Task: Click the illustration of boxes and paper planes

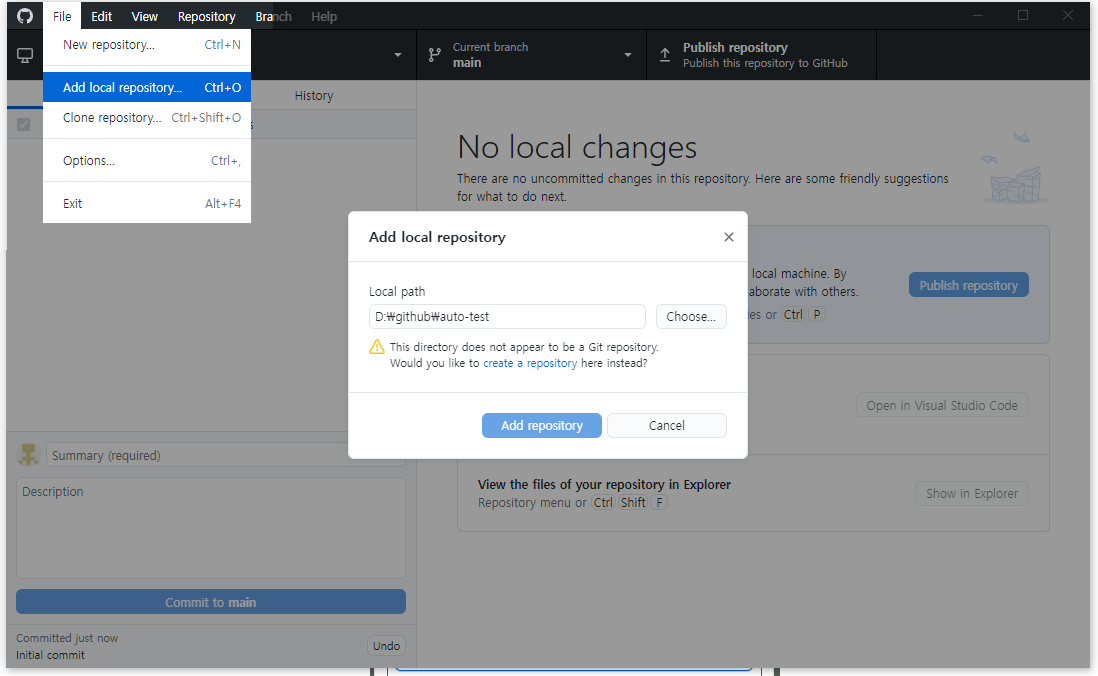Action: (1014, 168)
